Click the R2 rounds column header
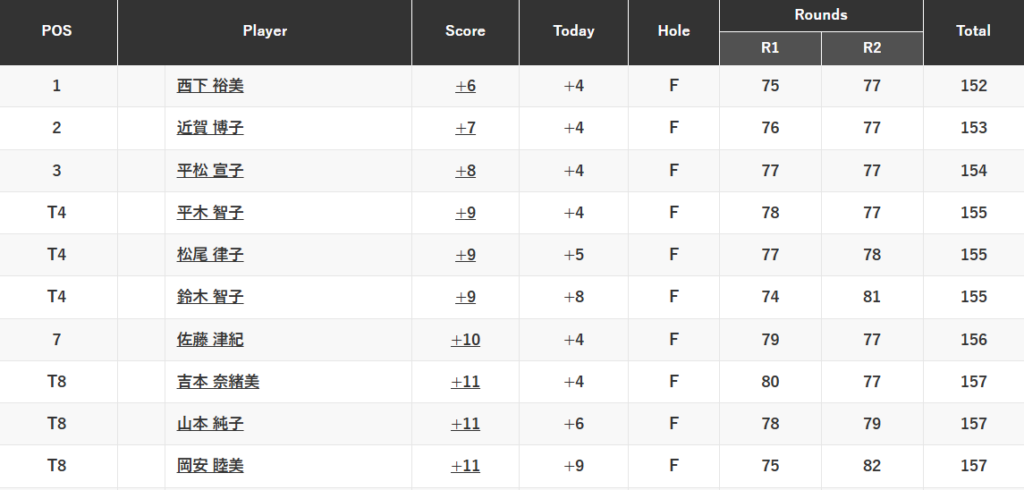1024x490 pixels. coord(872,49)
